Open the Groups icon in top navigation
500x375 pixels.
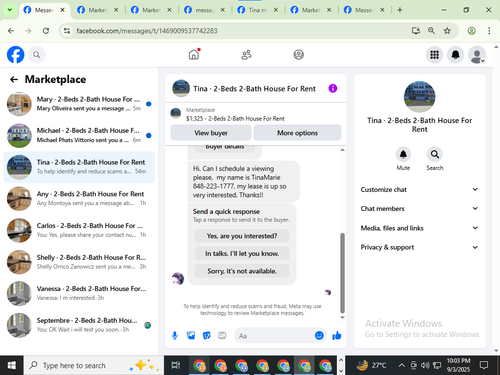[299, 55]
